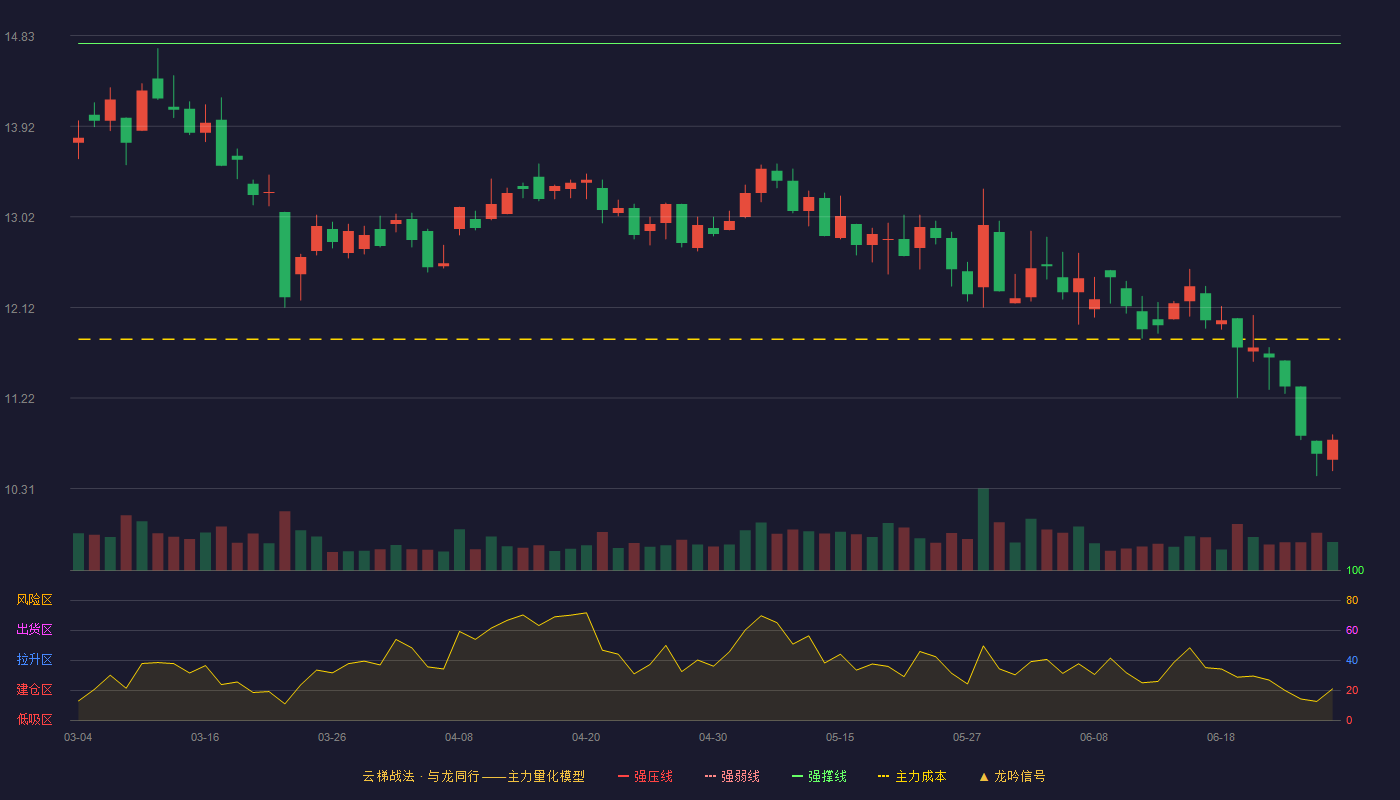This screenshot has height=800, width=1400.
Task: Click the 04-30 date label
Action: (x=713, y=737)
